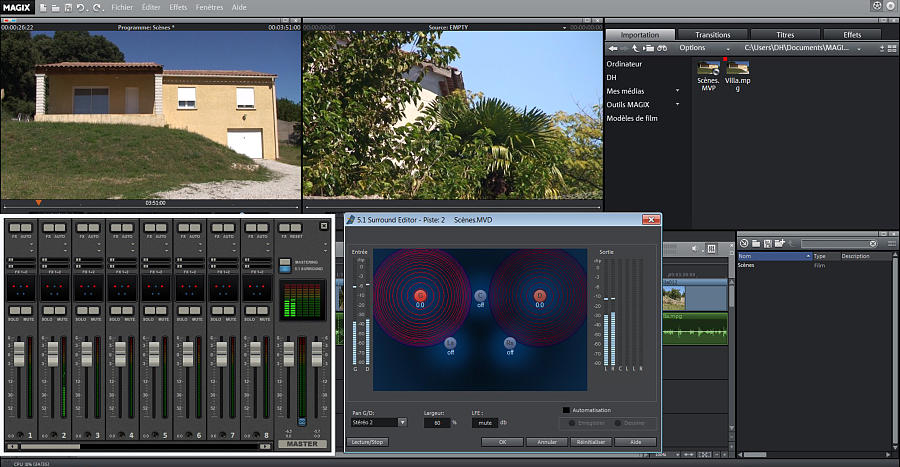
Task: Clear the project list search field
Action: (873, 243)
